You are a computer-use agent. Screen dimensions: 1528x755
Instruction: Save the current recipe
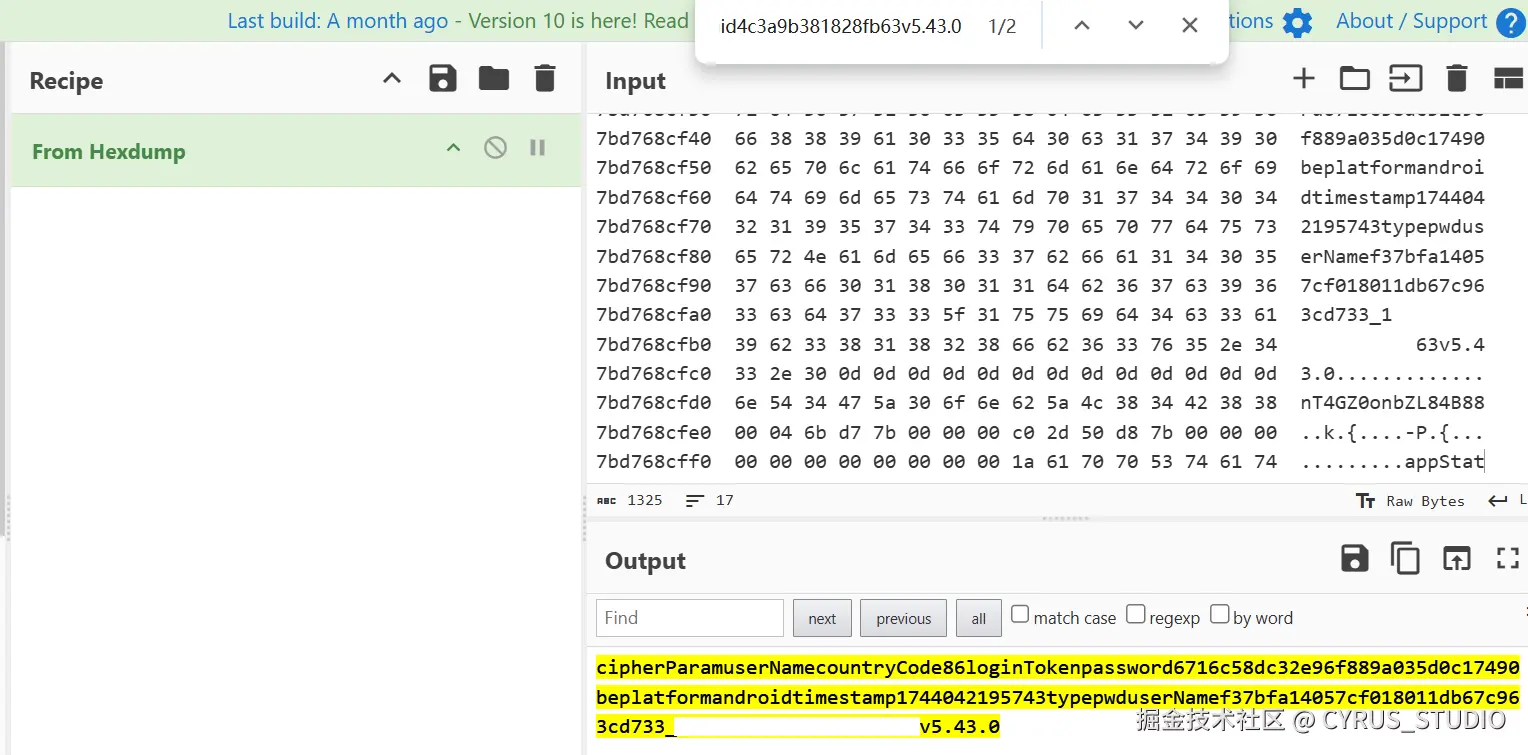(x=443, y=79)
